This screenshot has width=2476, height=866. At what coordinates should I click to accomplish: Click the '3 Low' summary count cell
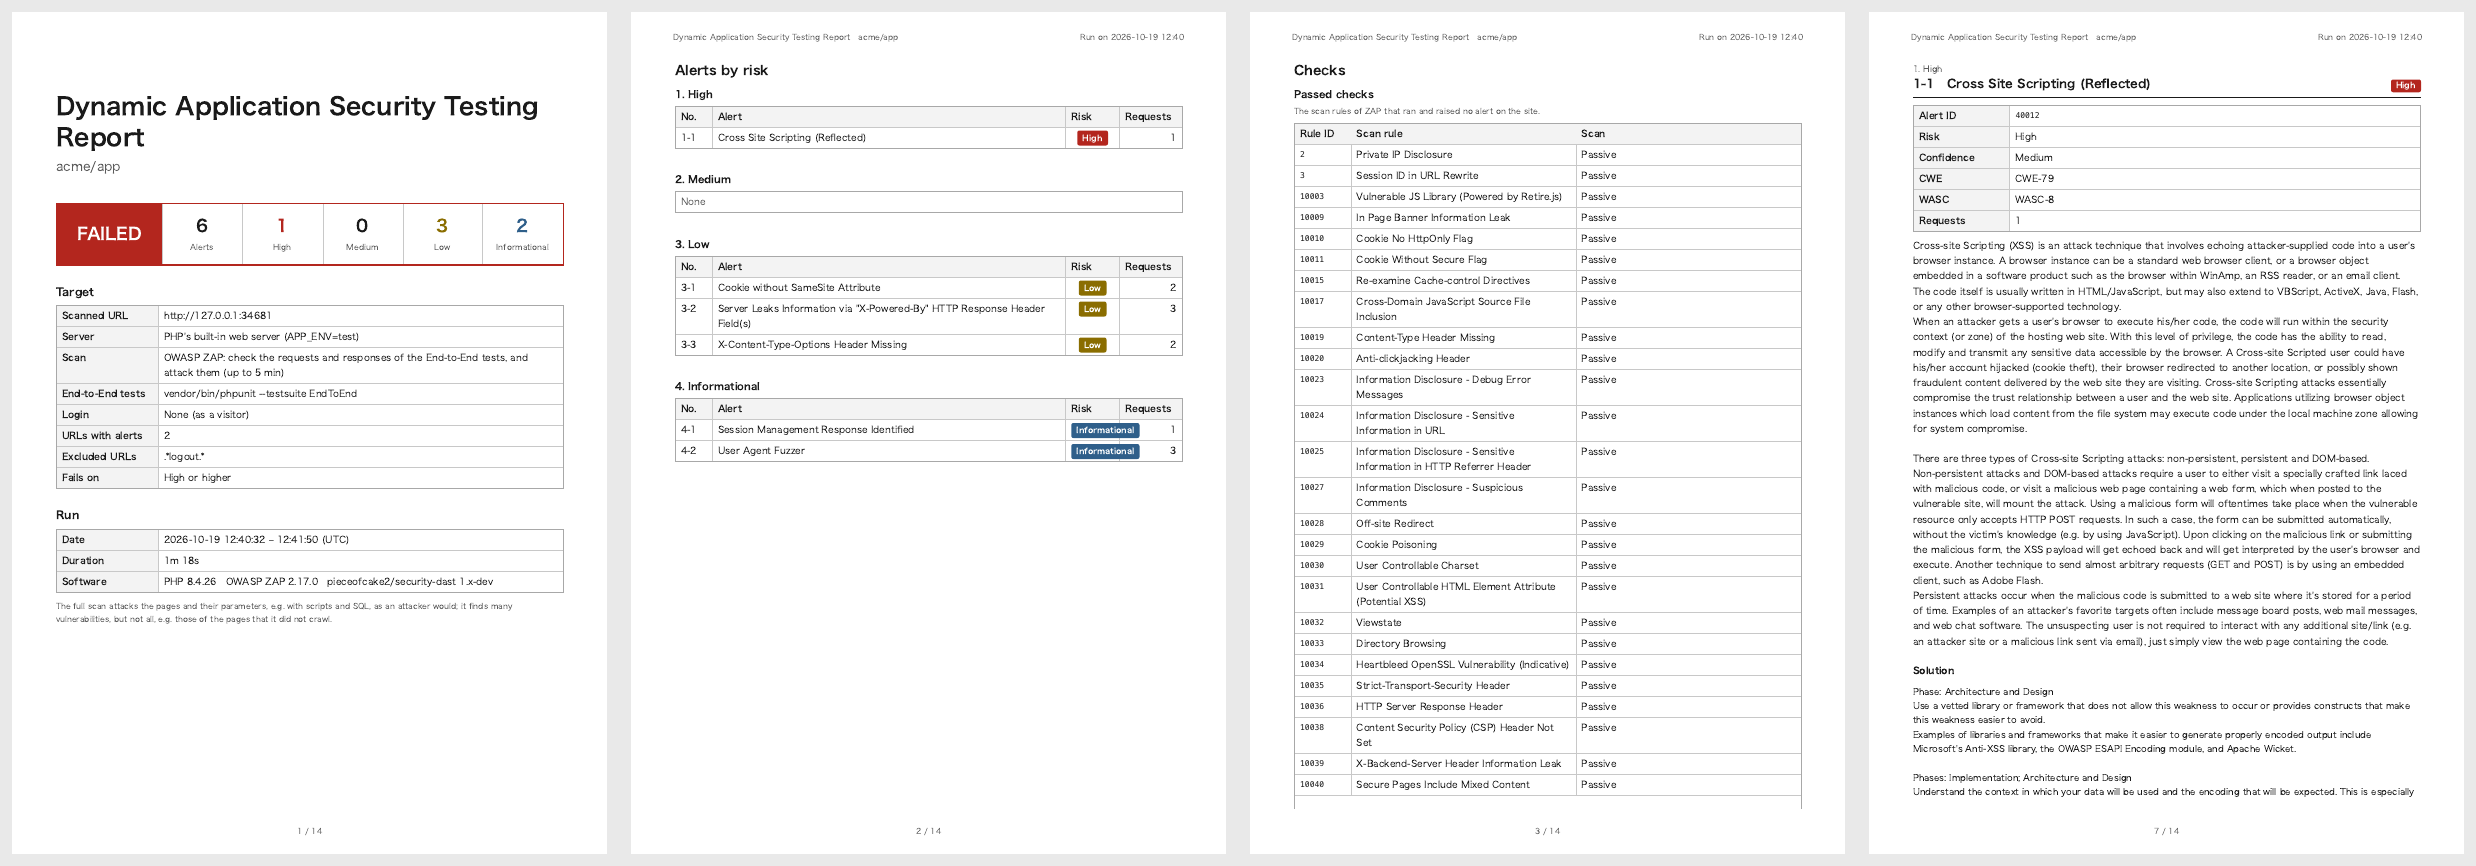tap(442, 234)
